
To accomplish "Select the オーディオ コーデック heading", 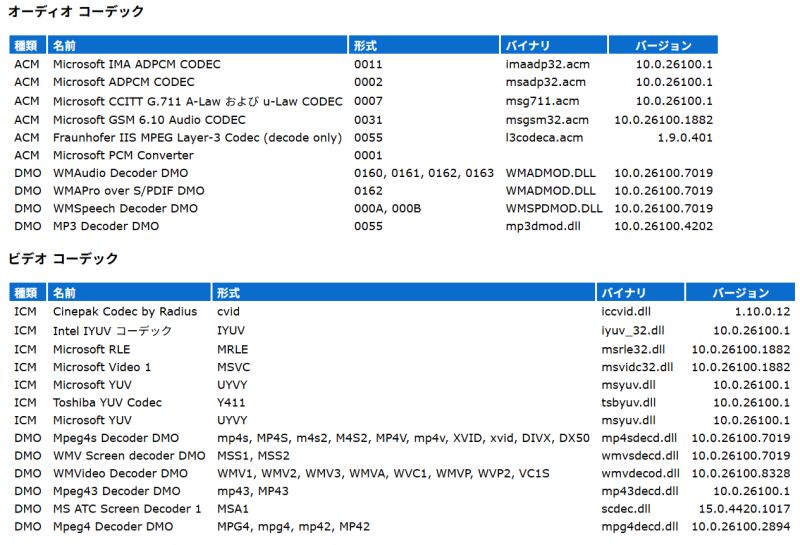I will point(76,11).
